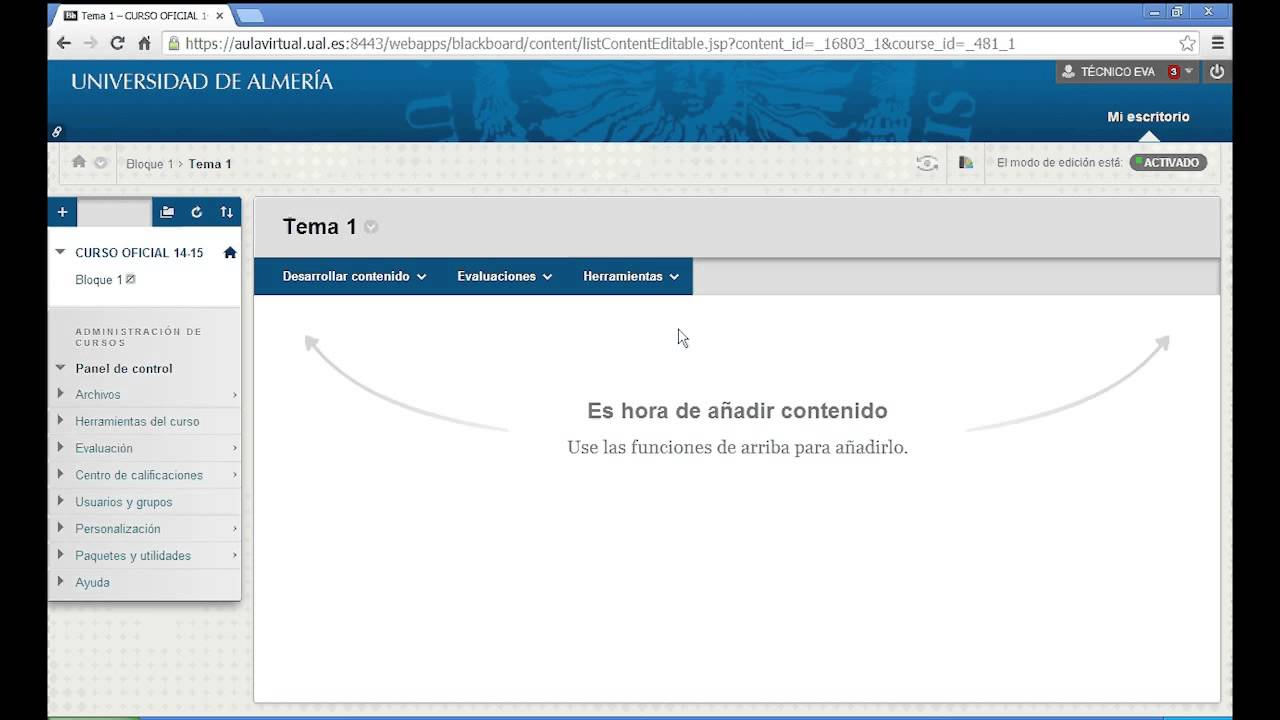This screenshot has width=1280, height=720.
Task: Click the Panel de control heading
Action: point(124,368)
